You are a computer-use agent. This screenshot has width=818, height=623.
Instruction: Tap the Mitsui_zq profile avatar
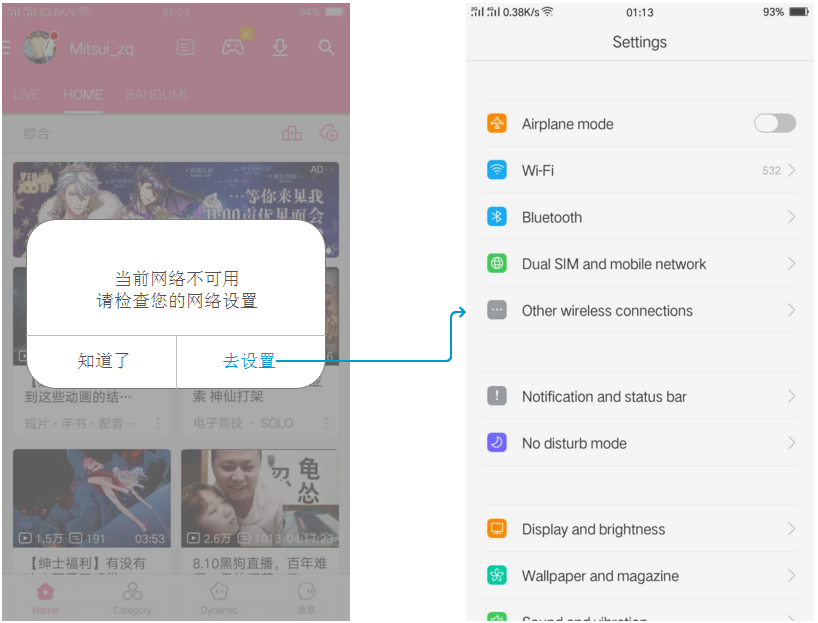40,47
